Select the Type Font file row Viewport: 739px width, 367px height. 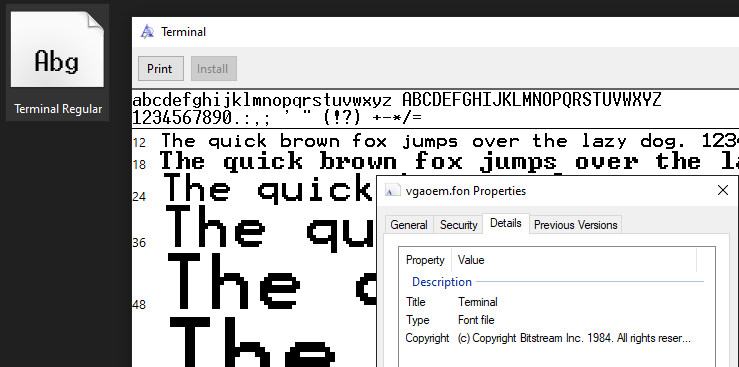click(x=557, y=320)
